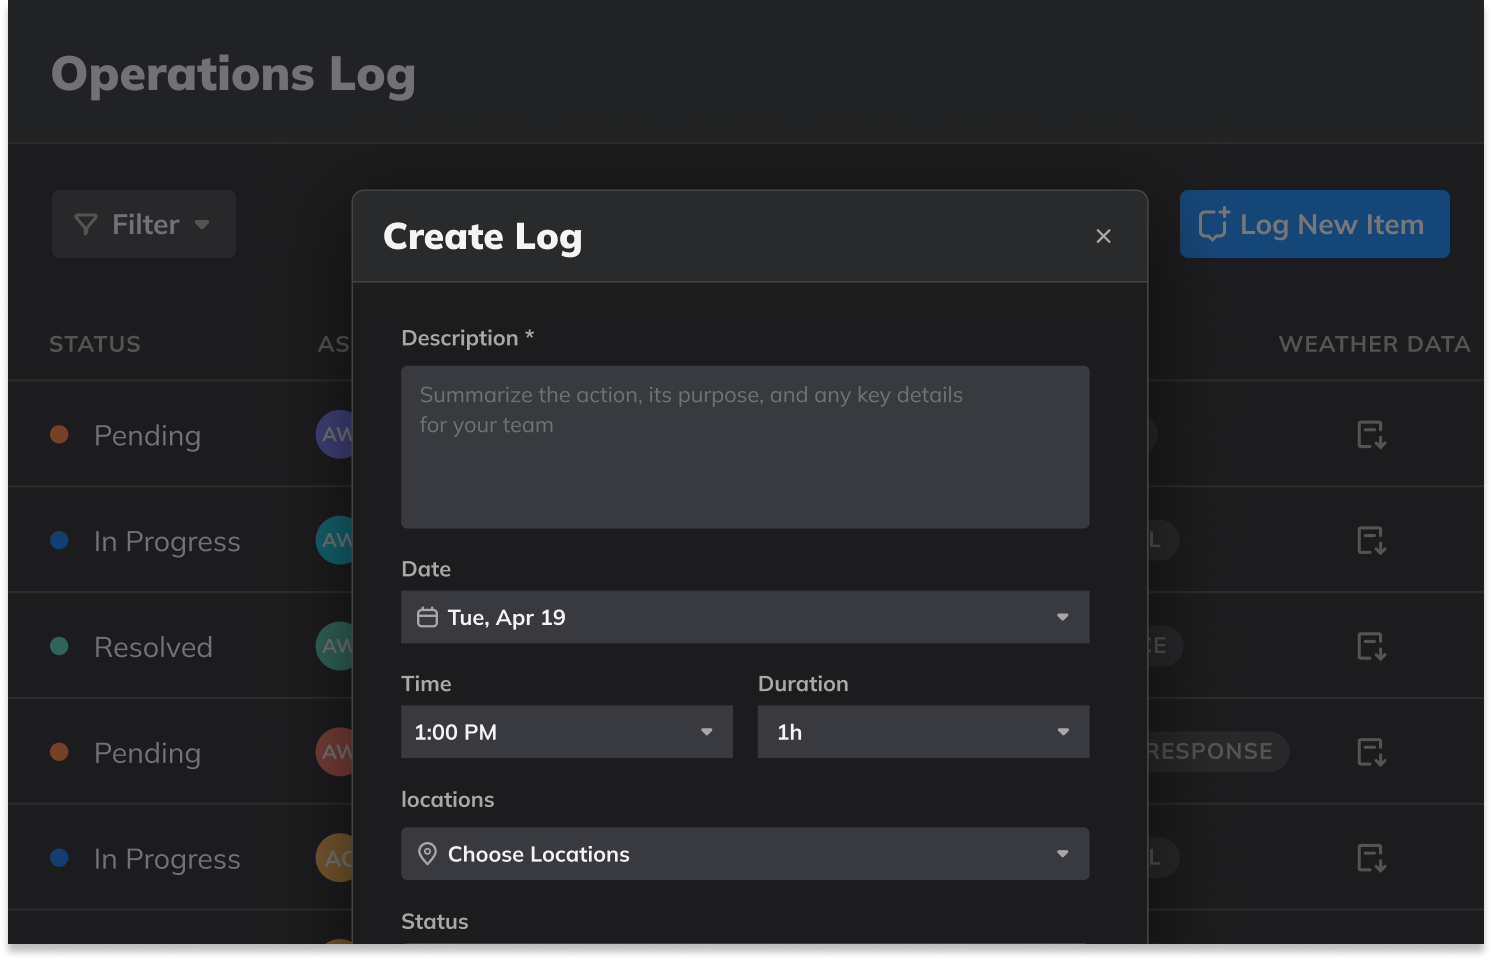Close the Create Log dialog

pos(1103,236)
